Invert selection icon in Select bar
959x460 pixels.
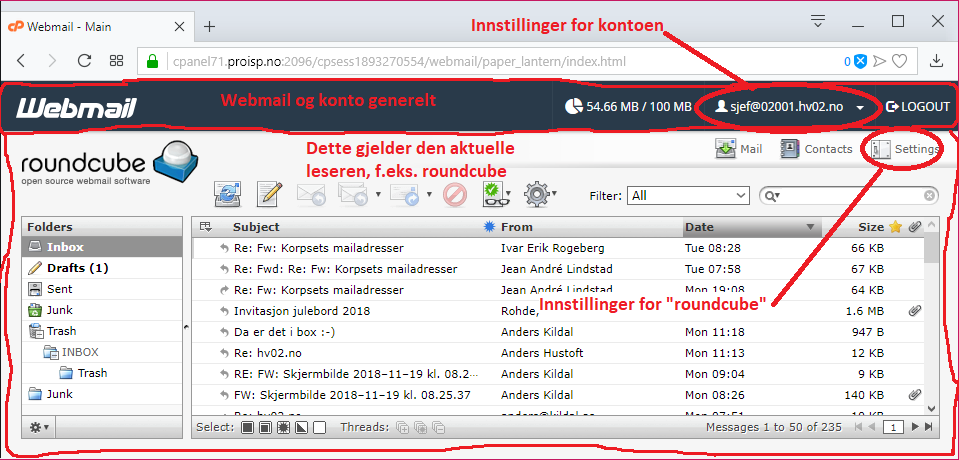301,427
